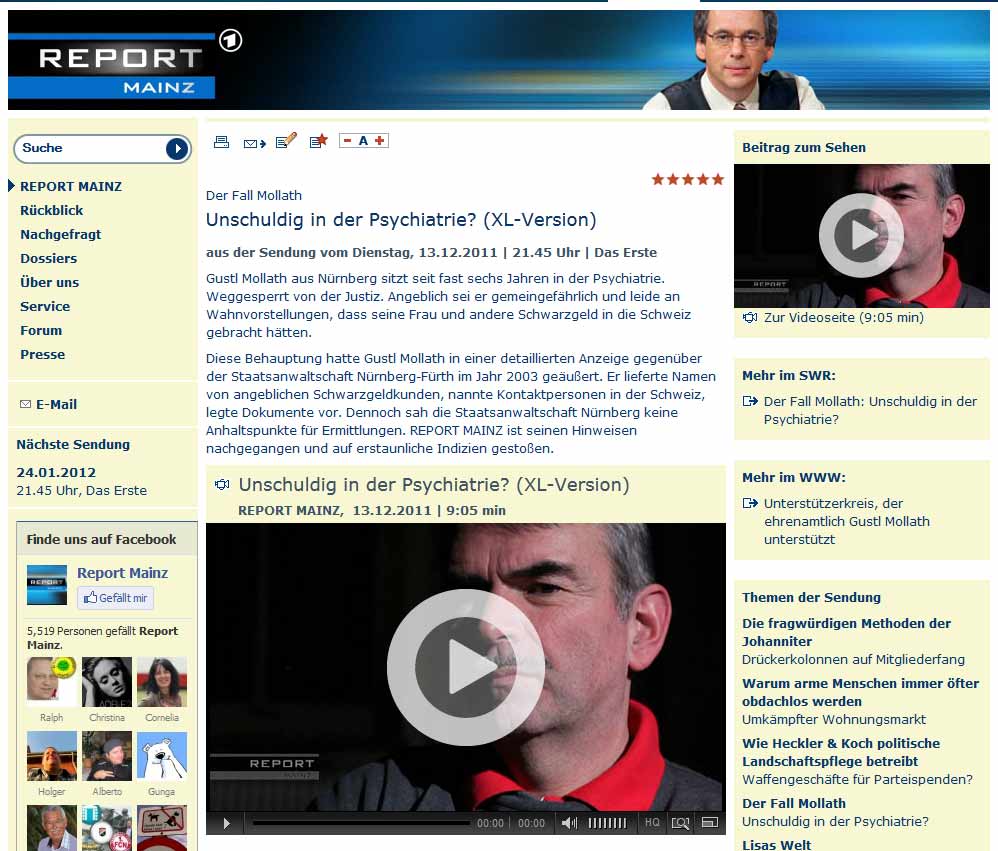Click the video progress bar

[361, 823]
